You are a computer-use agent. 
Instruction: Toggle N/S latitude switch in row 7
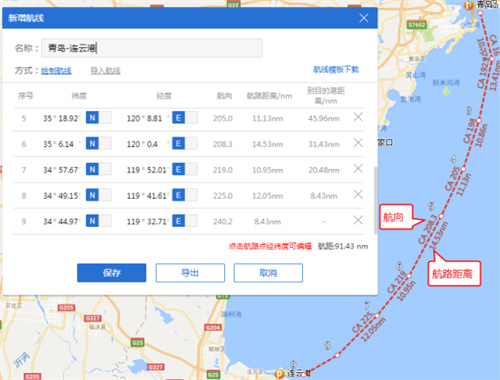[x=99, y=169]
